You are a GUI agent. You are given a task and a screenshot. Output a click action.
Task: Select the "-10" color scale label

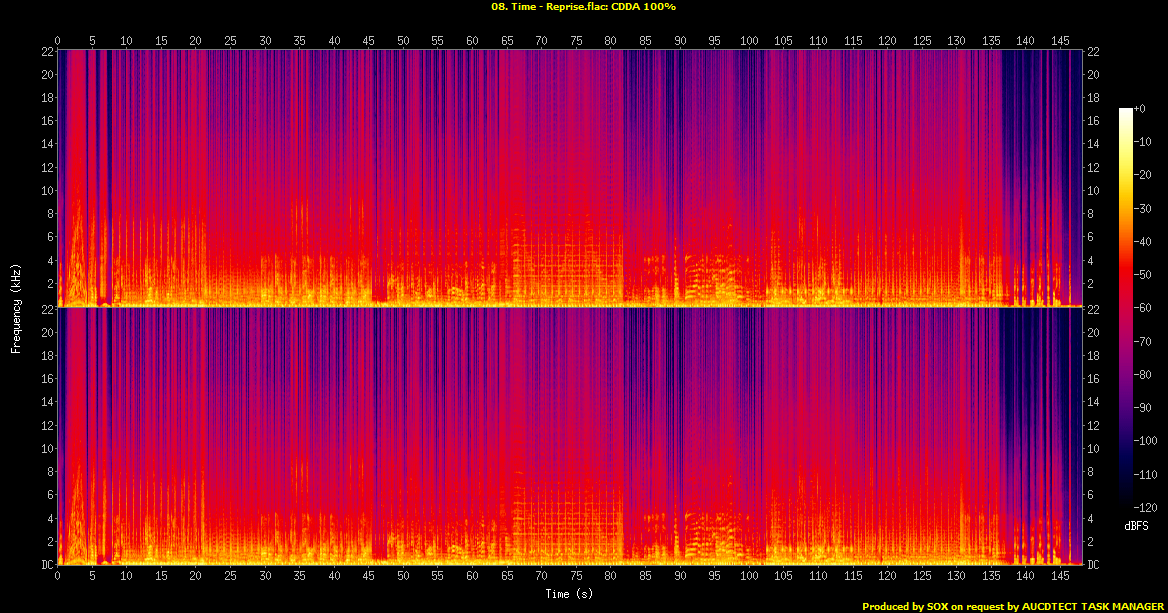pyautogui.click(x=1143, y=142)
